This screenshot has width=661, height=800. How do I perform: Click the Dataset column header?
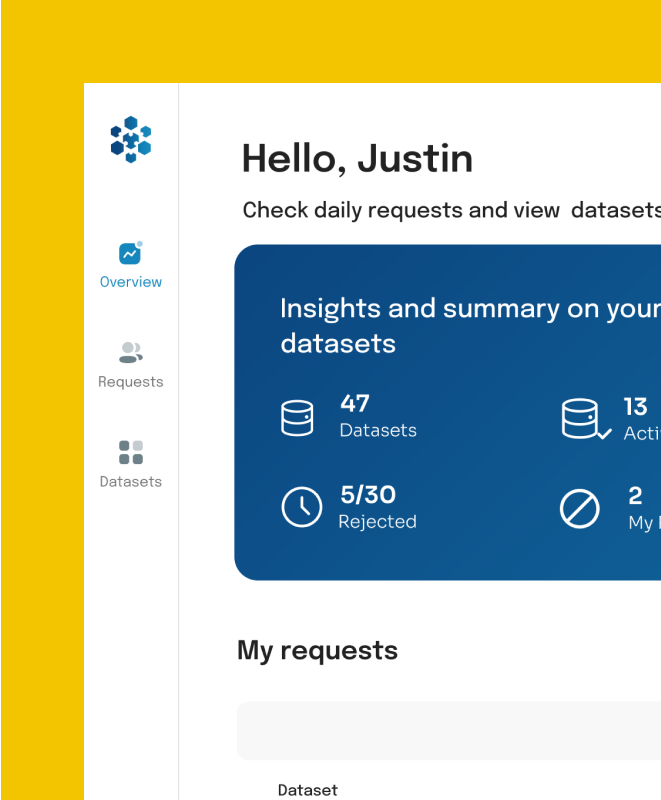[307, 790]
